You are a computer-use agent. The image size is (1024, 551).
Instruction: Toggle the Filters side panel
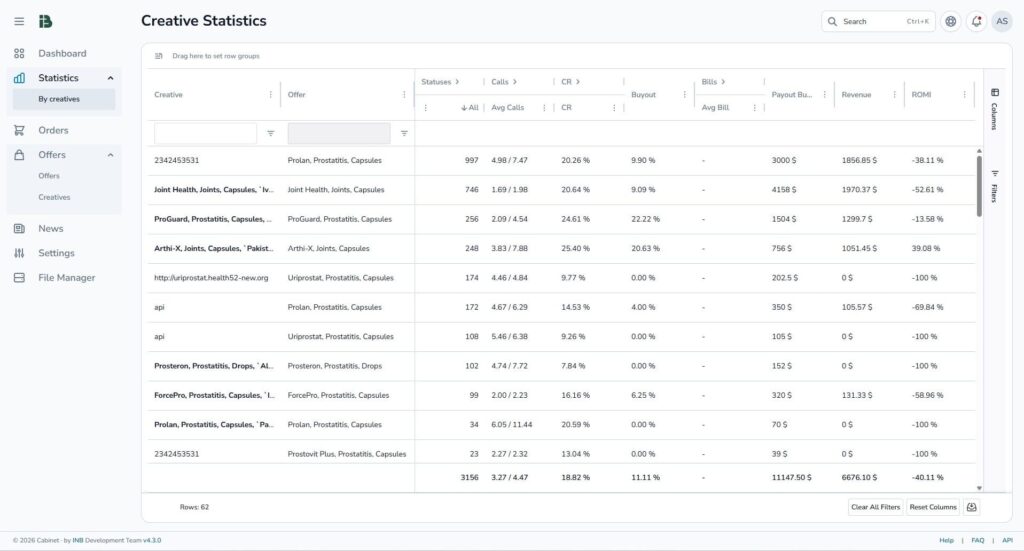click(x=994, y=186)
